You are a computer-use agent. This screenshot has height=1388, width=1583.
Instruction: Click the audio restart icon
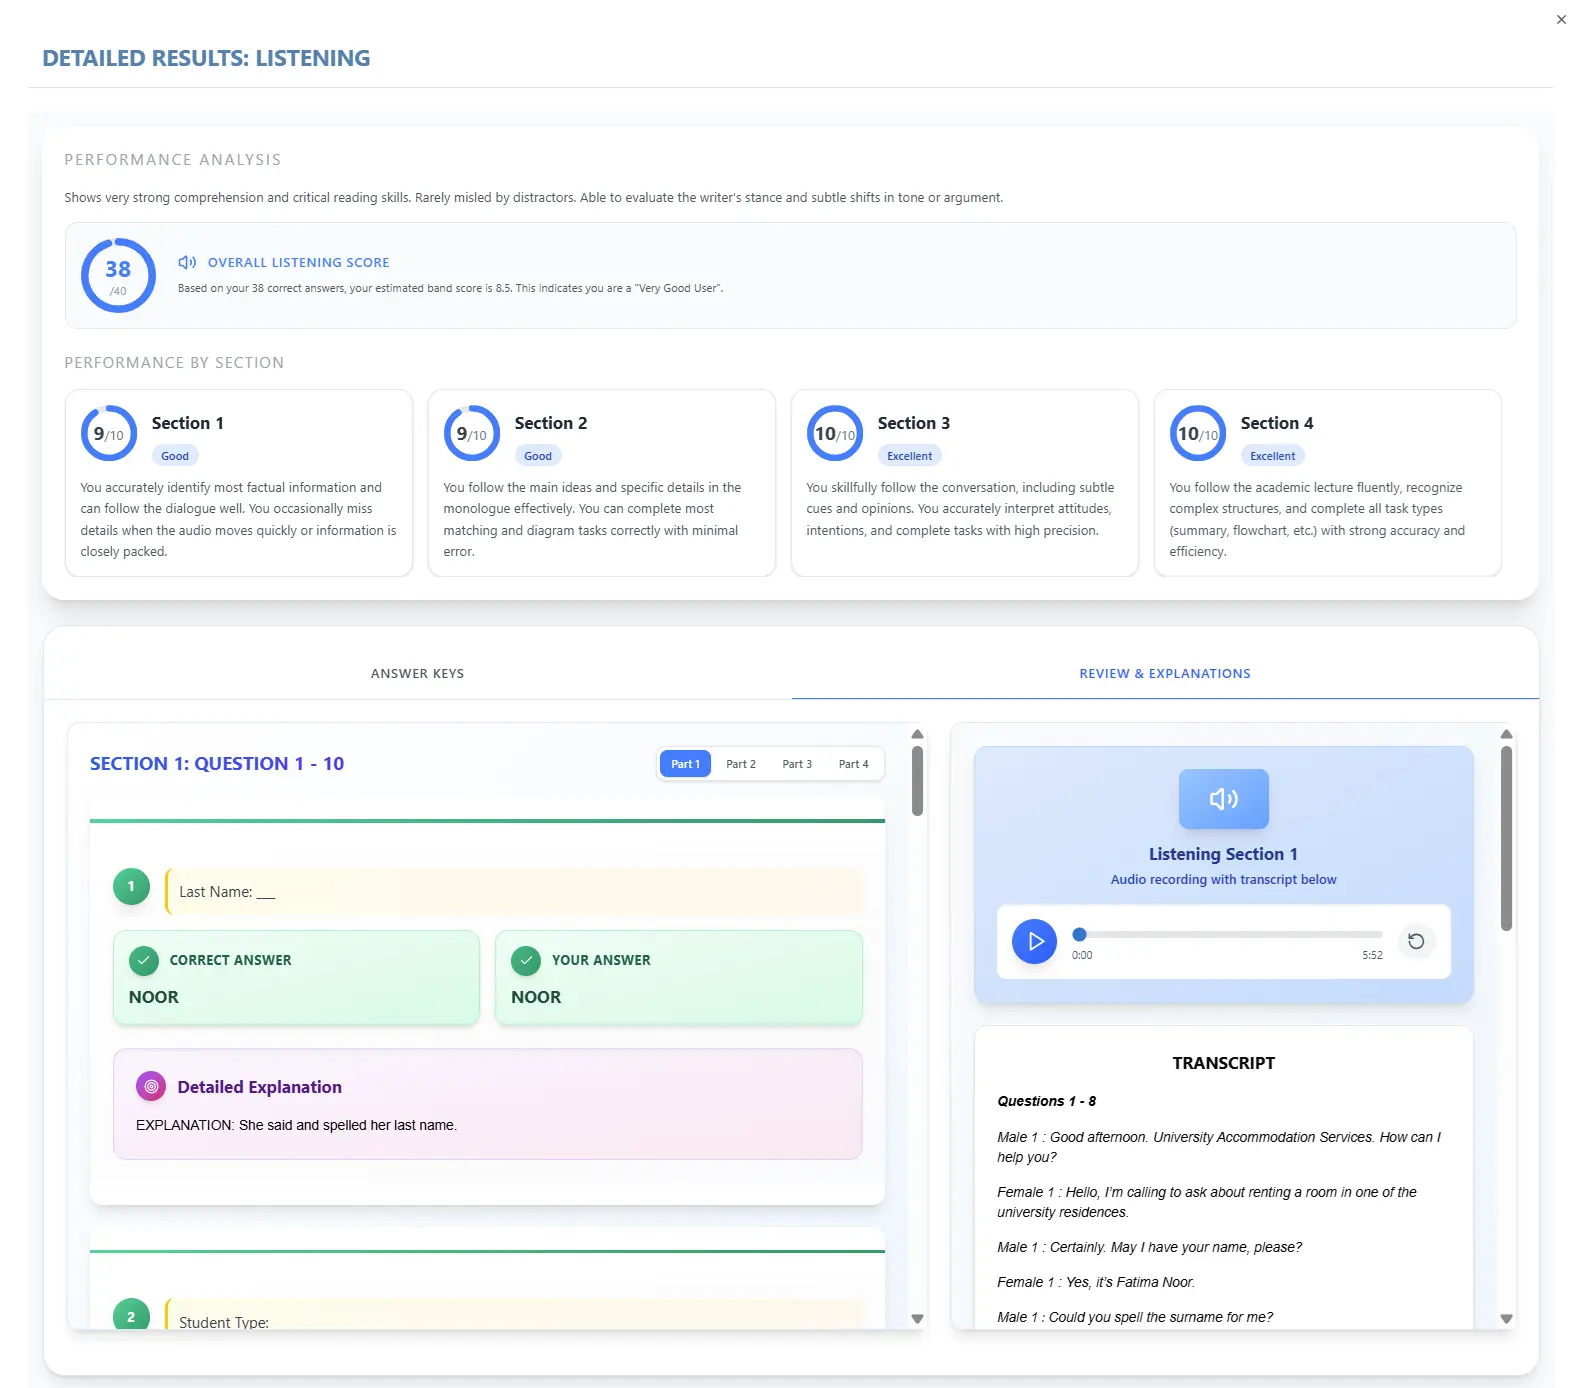coord(1415,941)
